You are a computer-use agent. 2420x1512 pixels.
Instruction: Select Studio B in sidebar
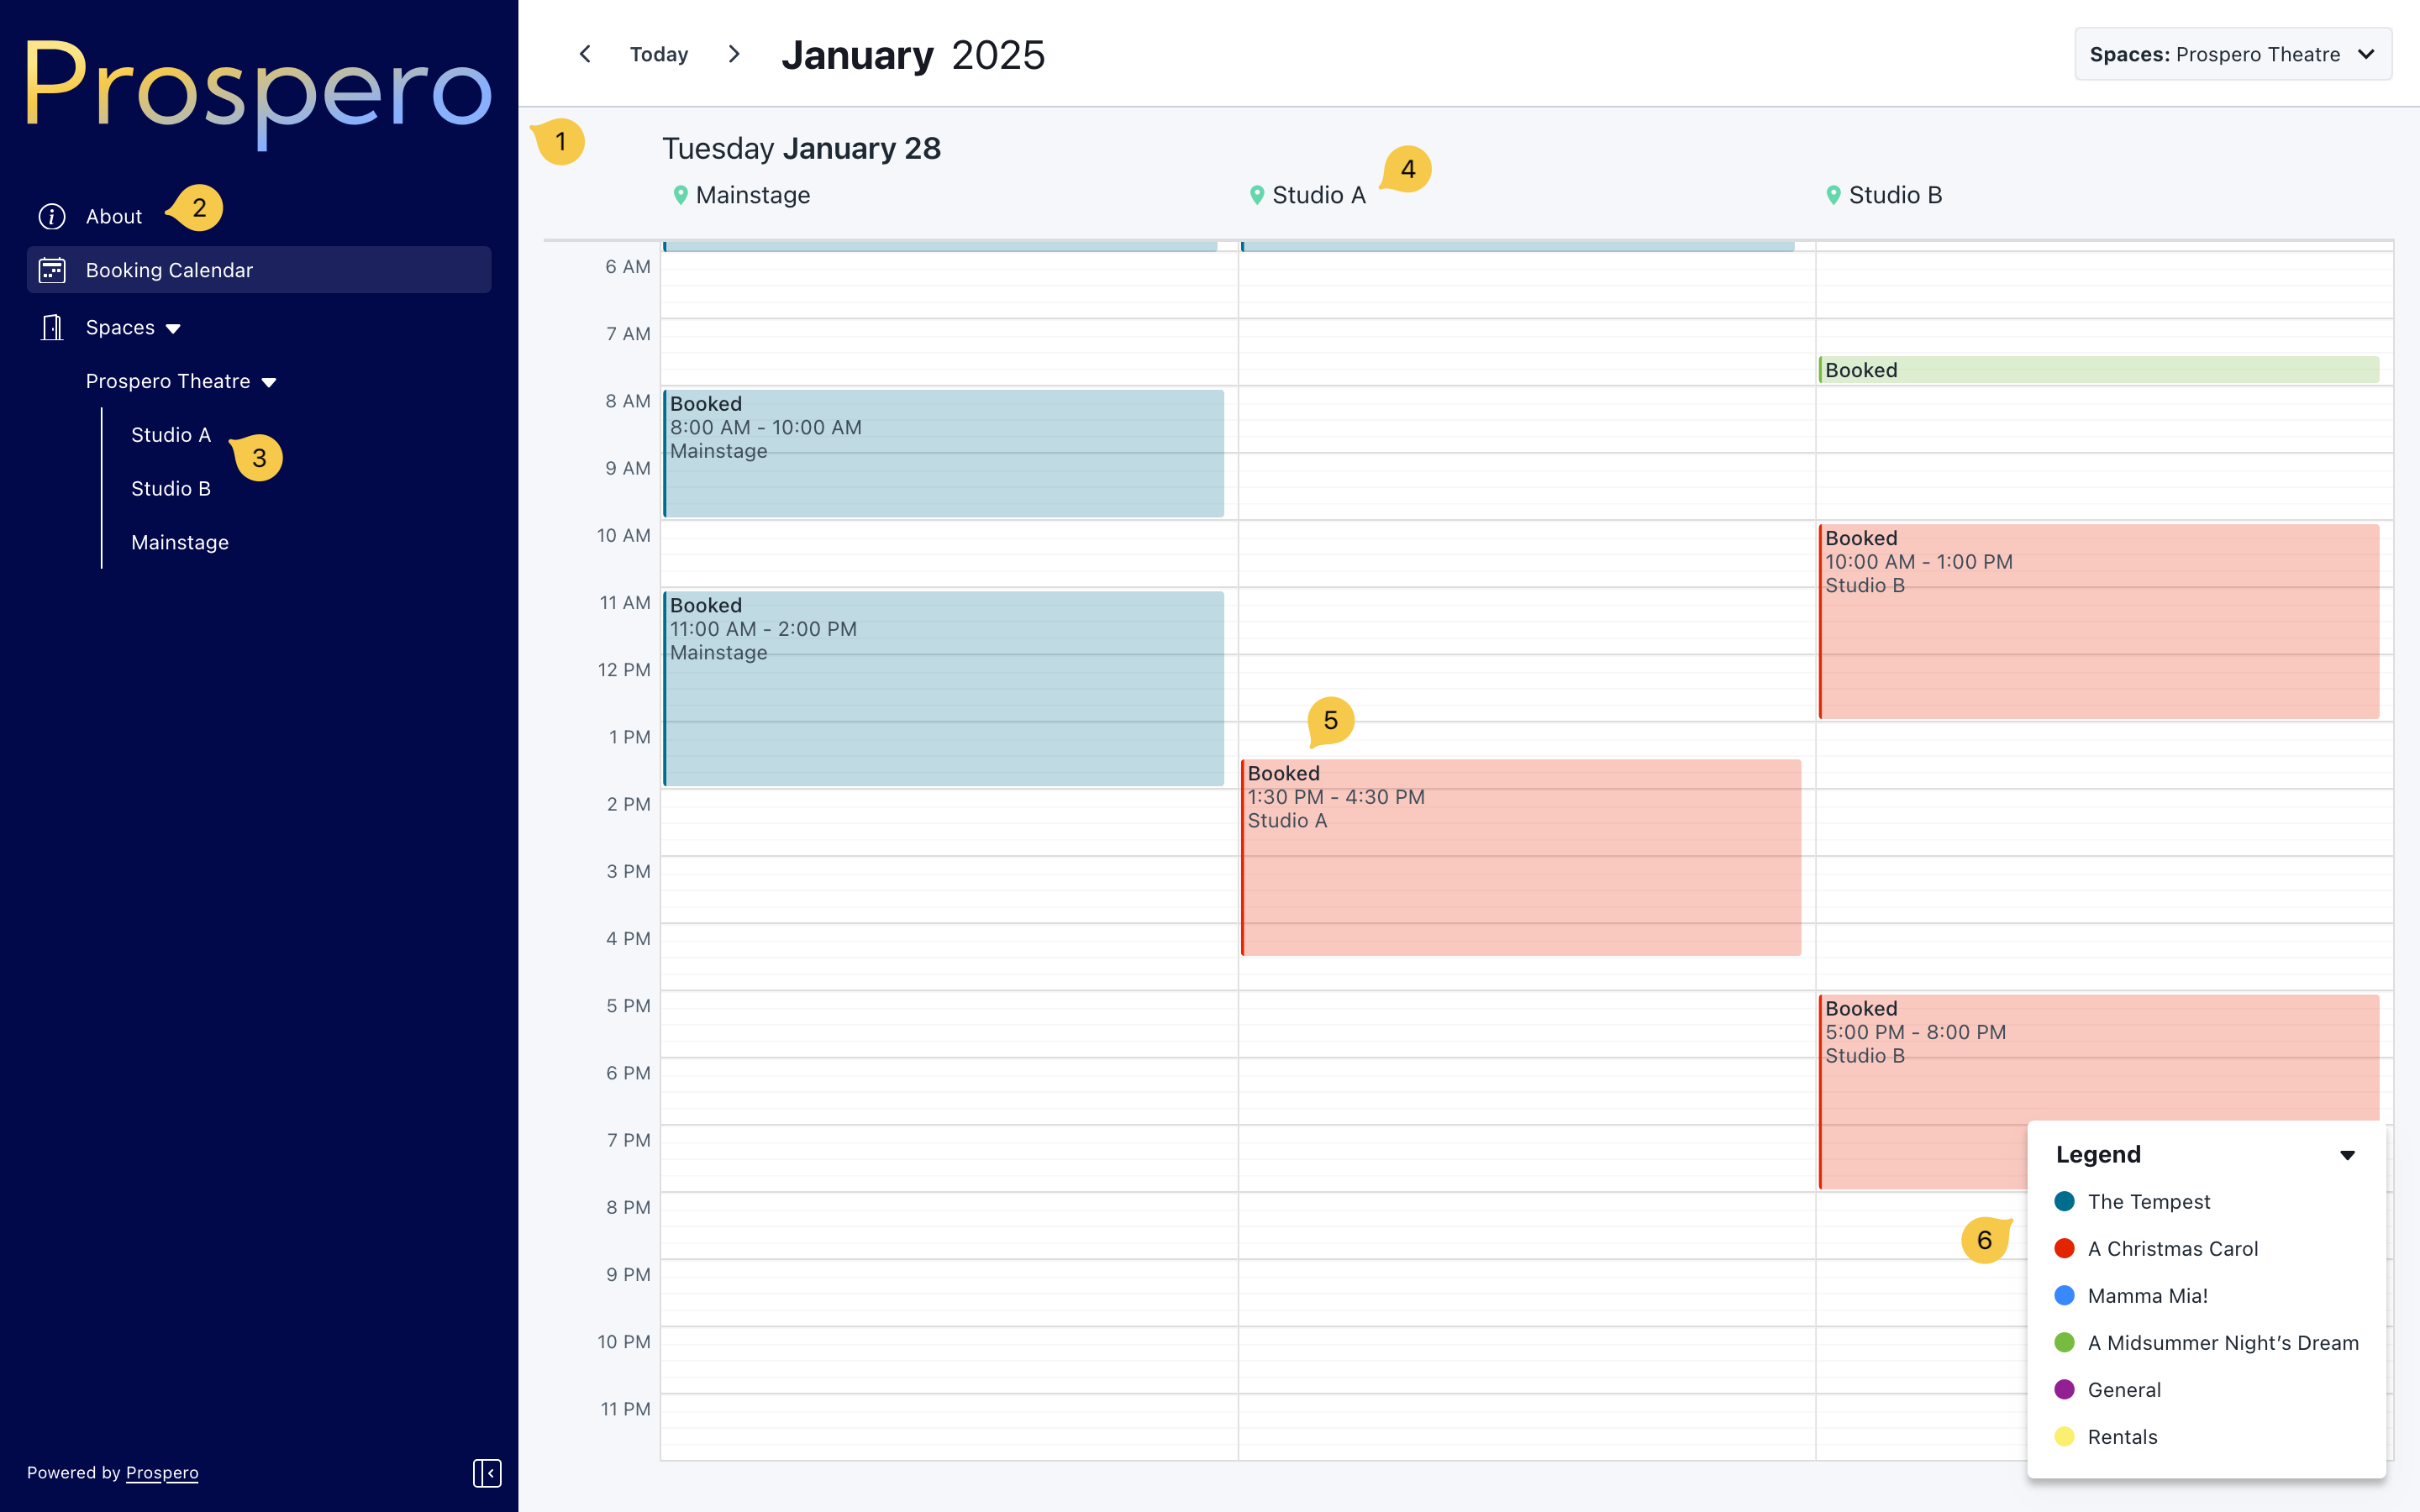(171, 489)
